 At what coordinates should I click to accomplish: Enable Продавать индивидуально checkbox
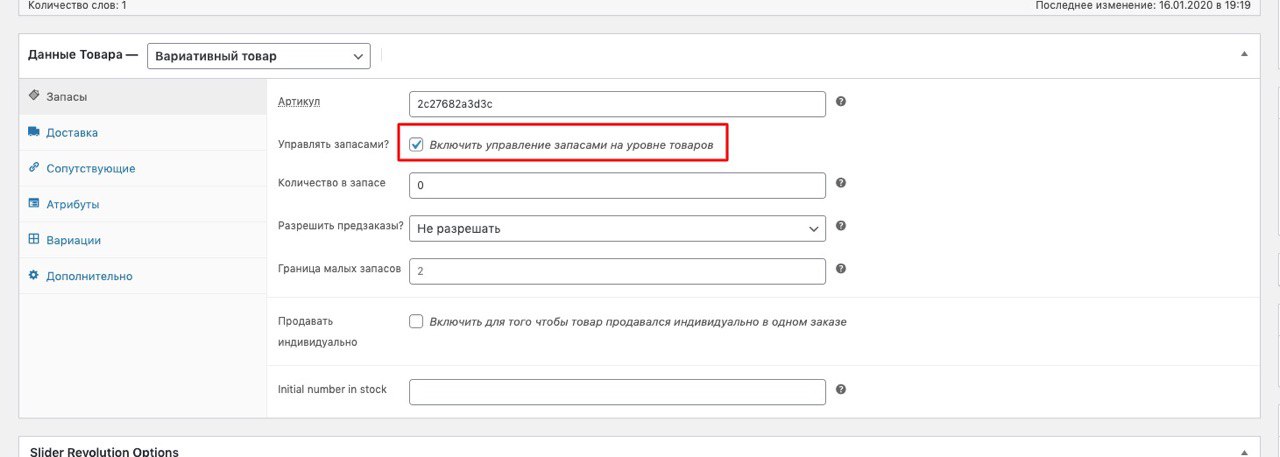417,322
